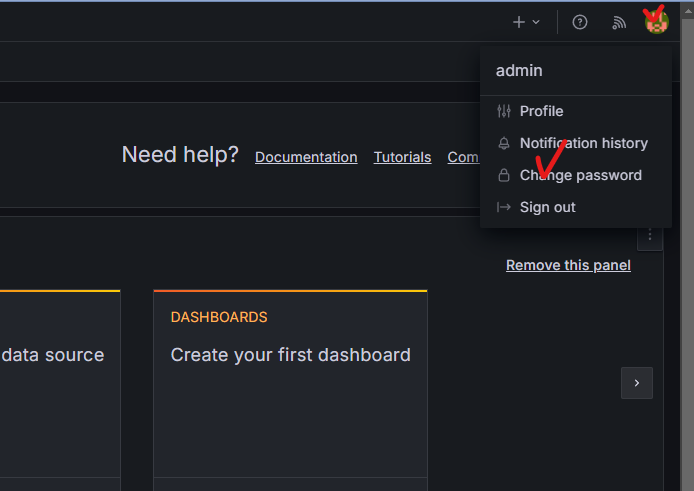Open the news feed RSS icon

(x=619, y=22)
